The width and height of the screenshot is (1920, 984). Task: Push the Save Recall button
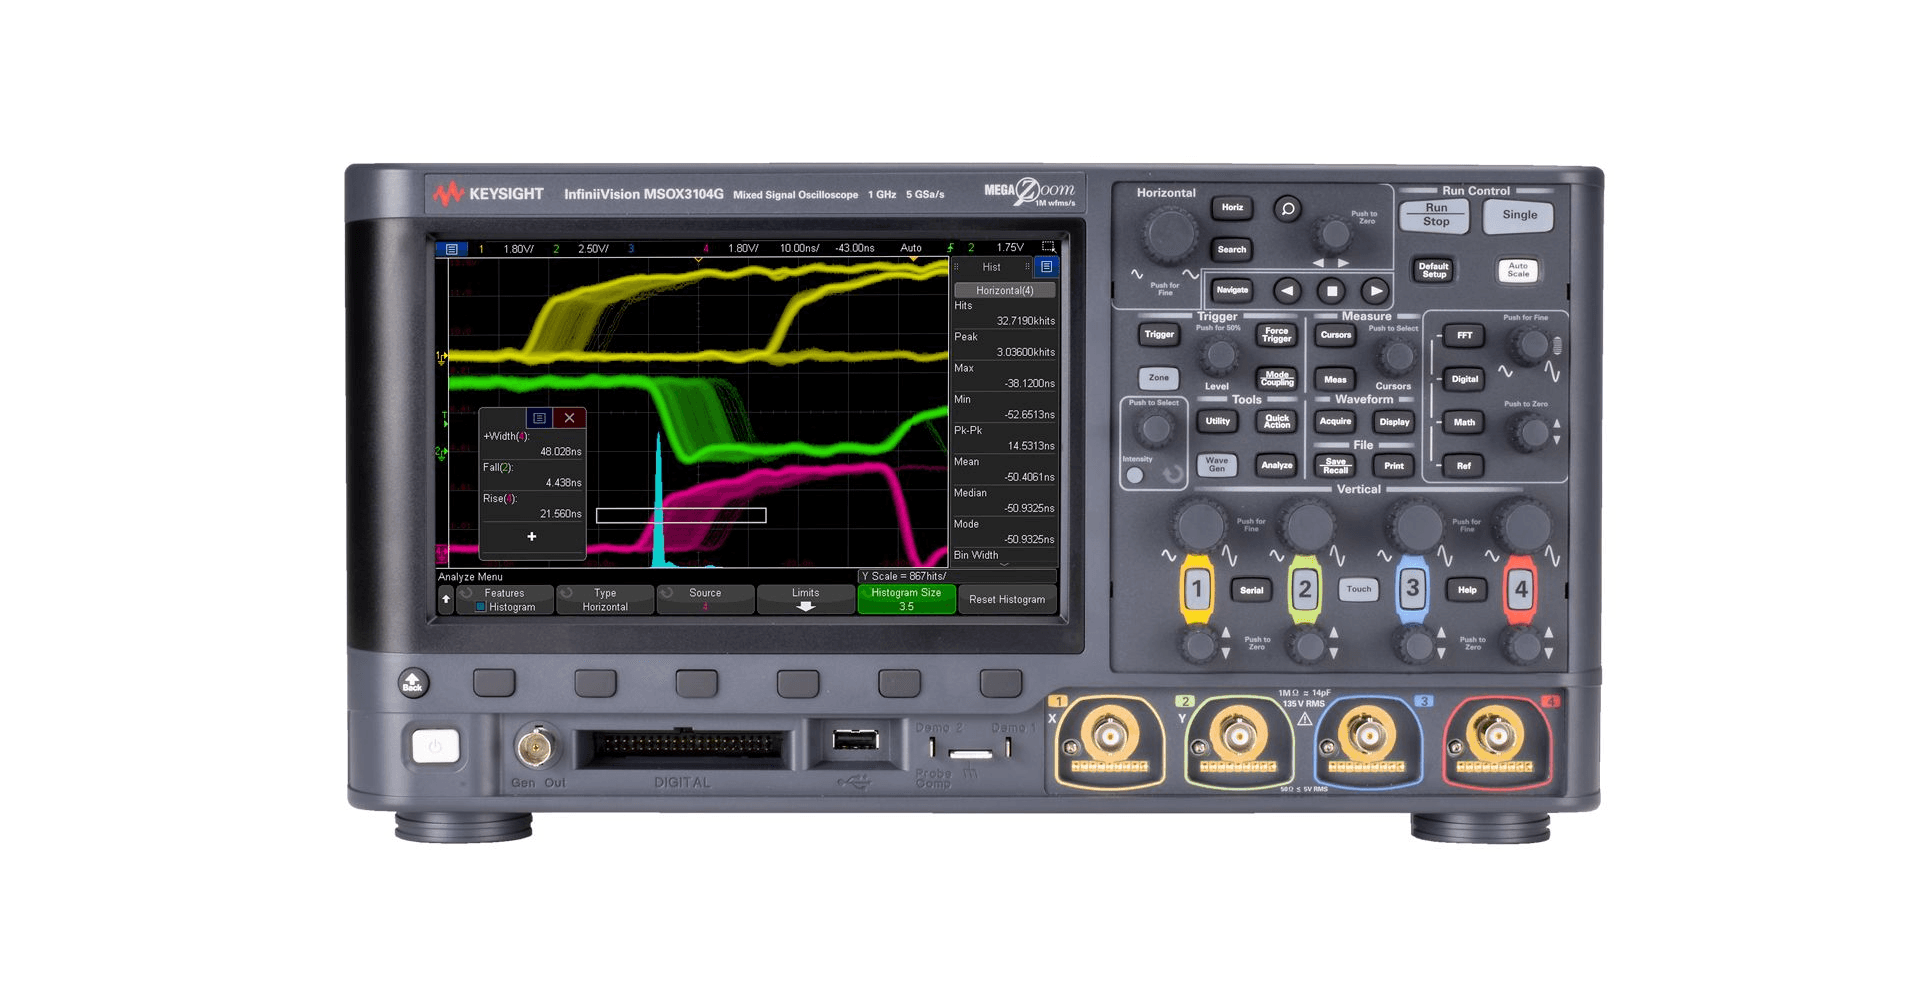[x=1335, y=465]
